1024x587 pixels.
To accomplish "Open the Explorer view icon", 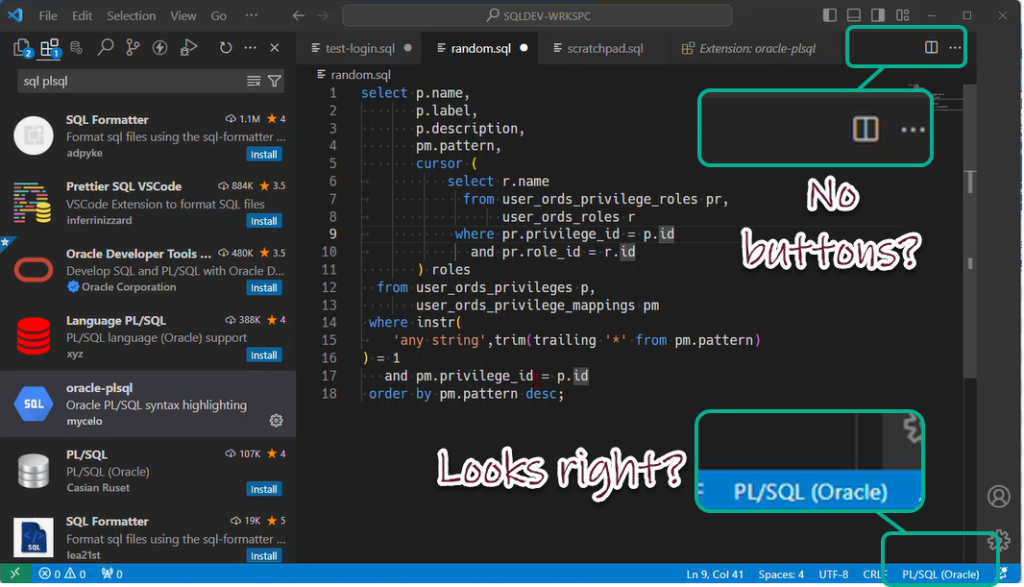I will coord(22,48).
